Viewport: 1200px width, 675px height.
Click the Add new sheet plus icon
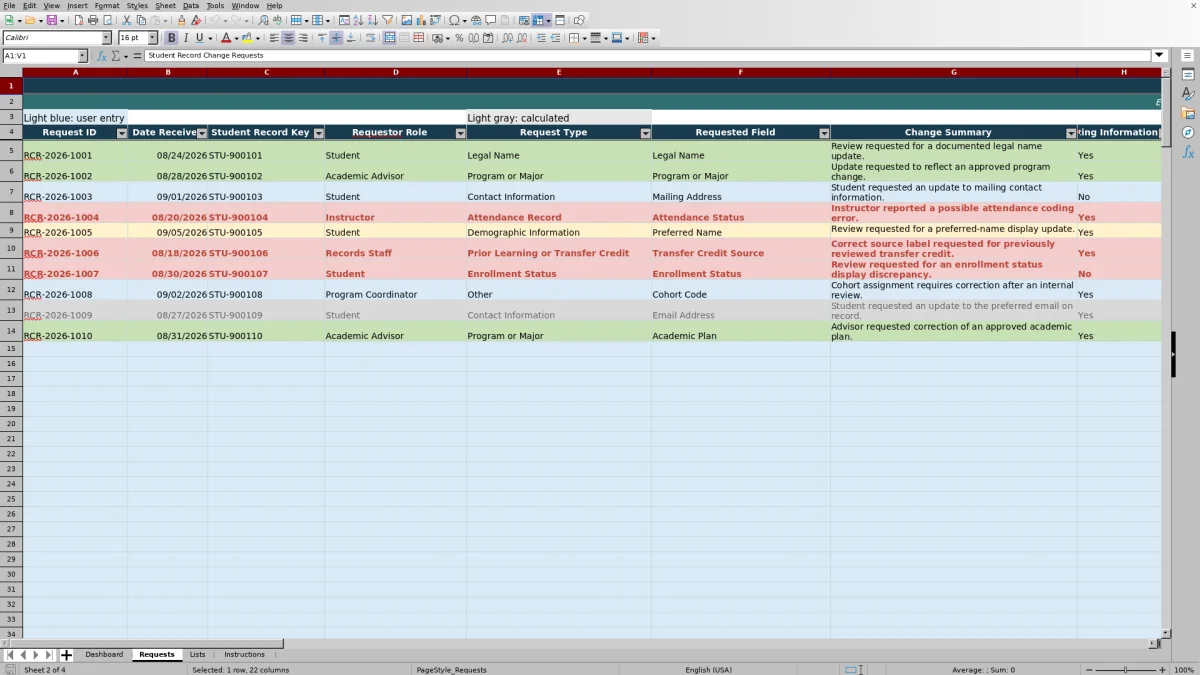click(x=66, y=655)
